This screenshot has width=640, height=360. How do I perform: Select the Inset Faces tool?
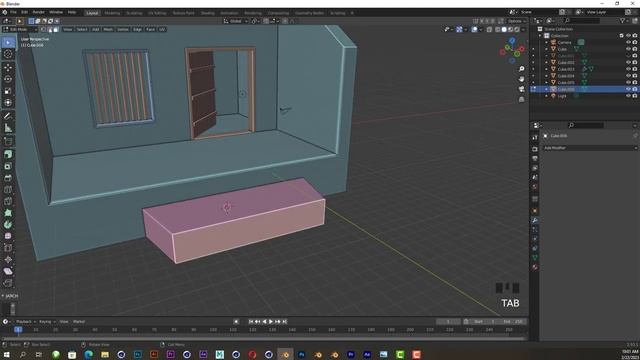(x=8, y=166)
